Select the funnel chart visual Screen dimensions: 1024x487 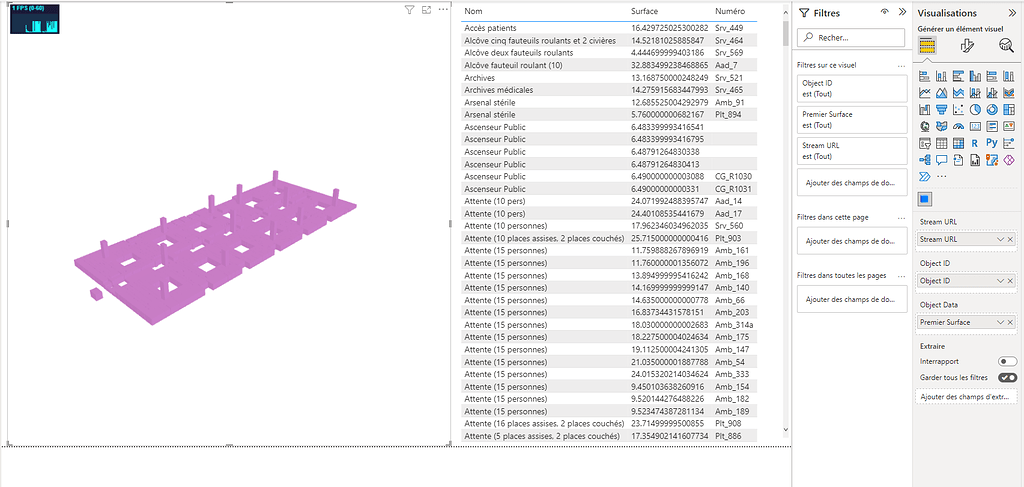[941, 110]
